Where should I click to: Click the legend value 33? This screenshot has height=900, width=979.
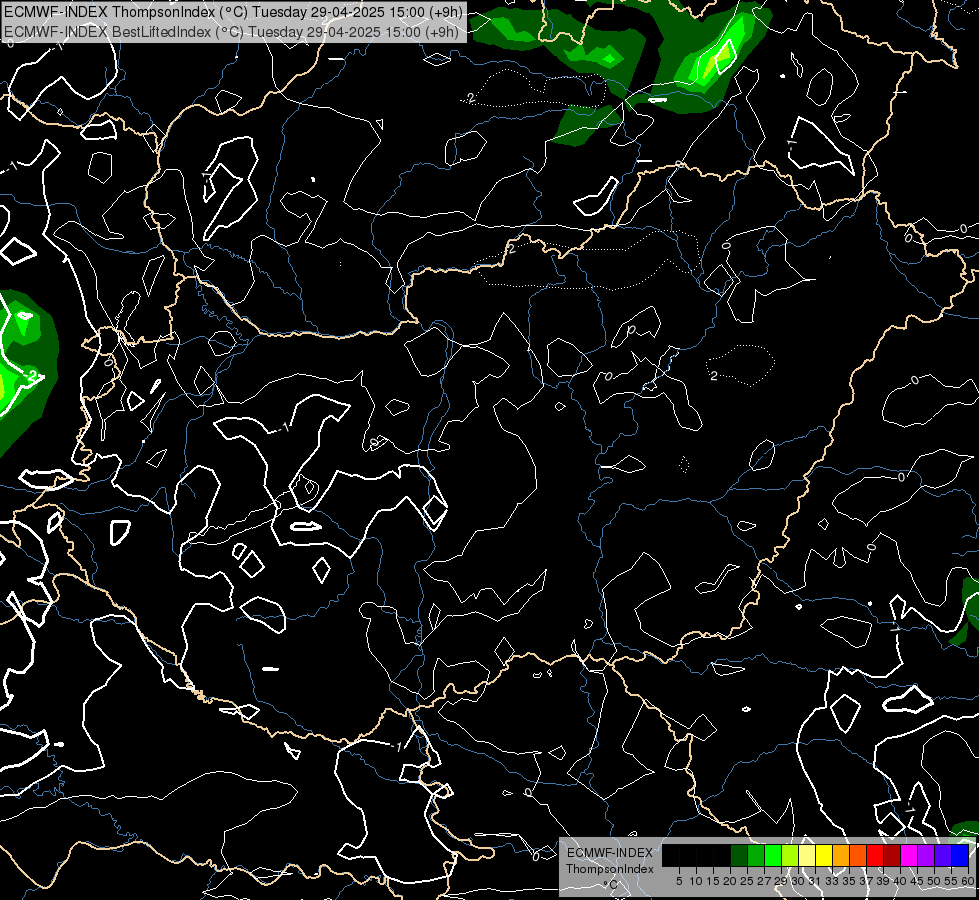(x=832, y=881)
